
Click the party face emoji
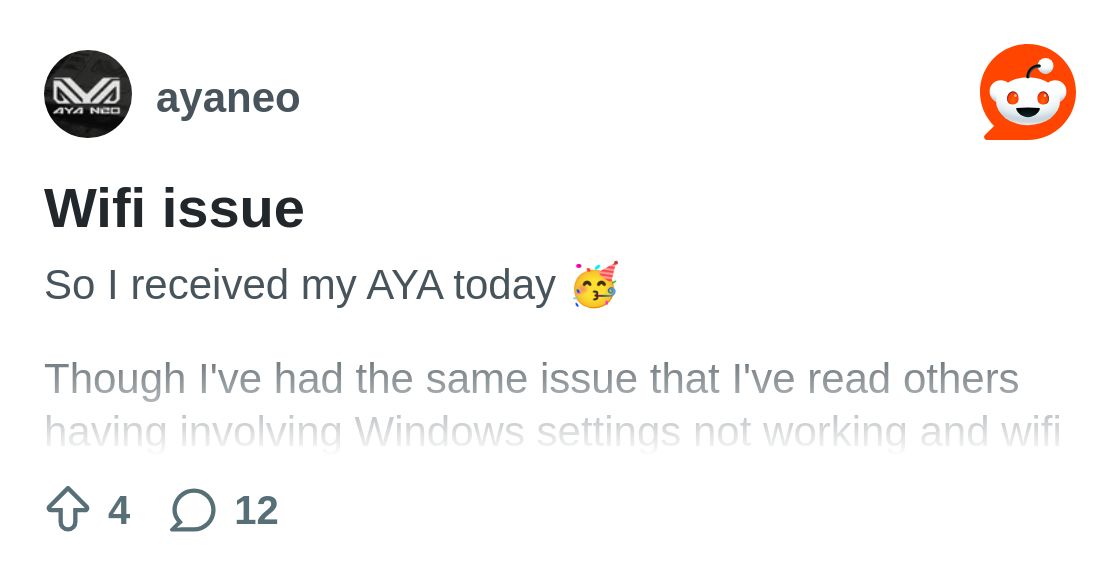[x=595, y=285]
